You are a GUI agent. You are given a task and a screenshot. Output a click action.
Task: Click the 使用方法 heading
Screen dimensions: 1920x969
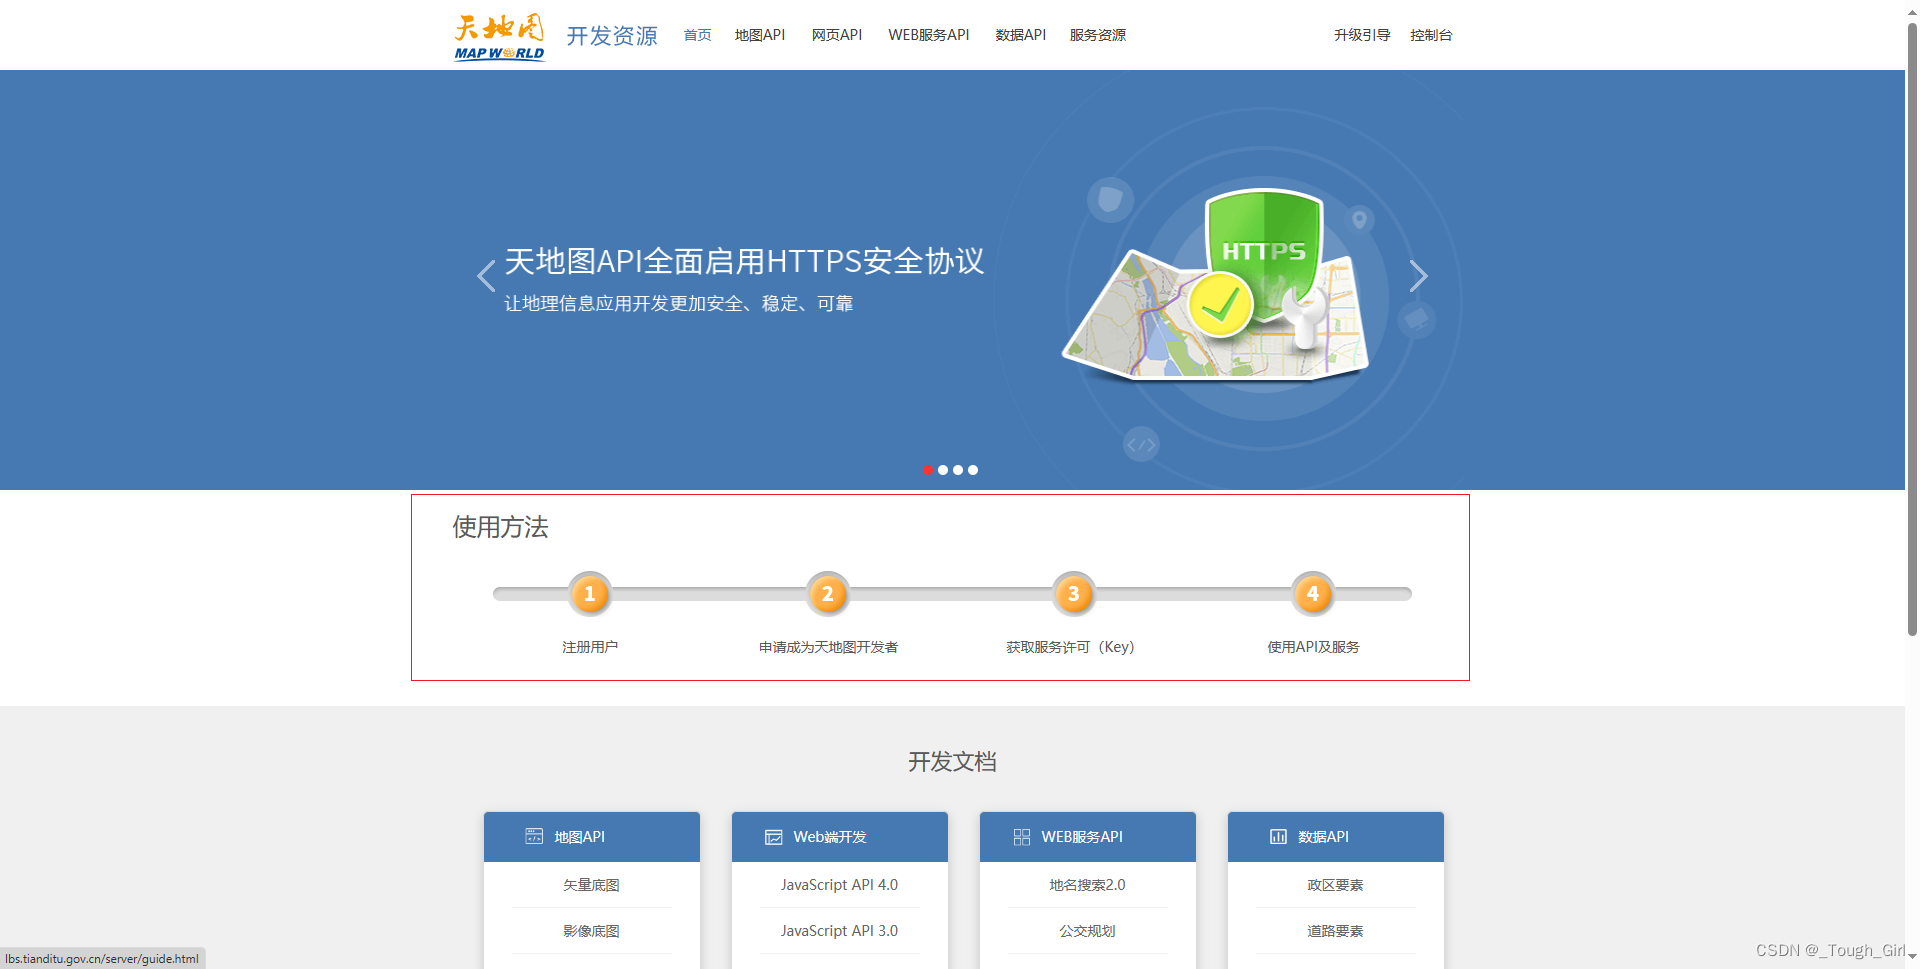point(500,527)
